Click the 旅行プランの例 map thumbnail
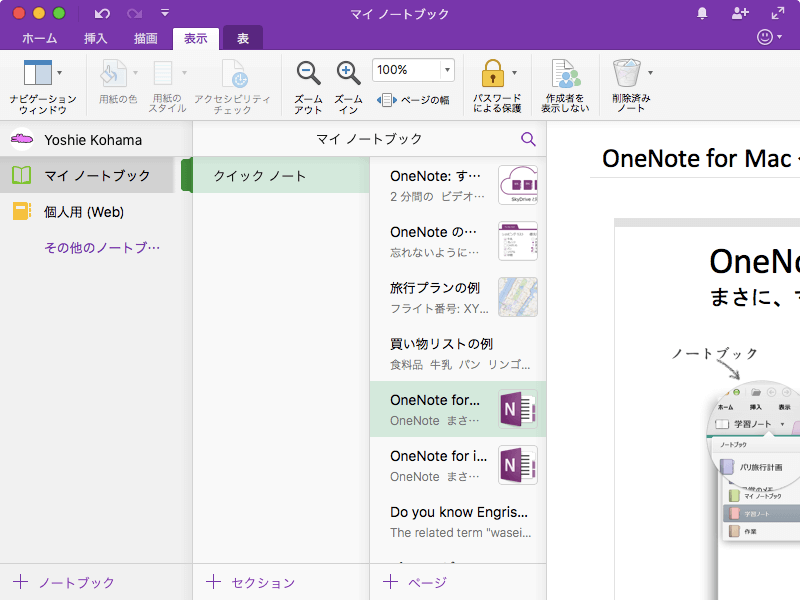 click(518, 297)
